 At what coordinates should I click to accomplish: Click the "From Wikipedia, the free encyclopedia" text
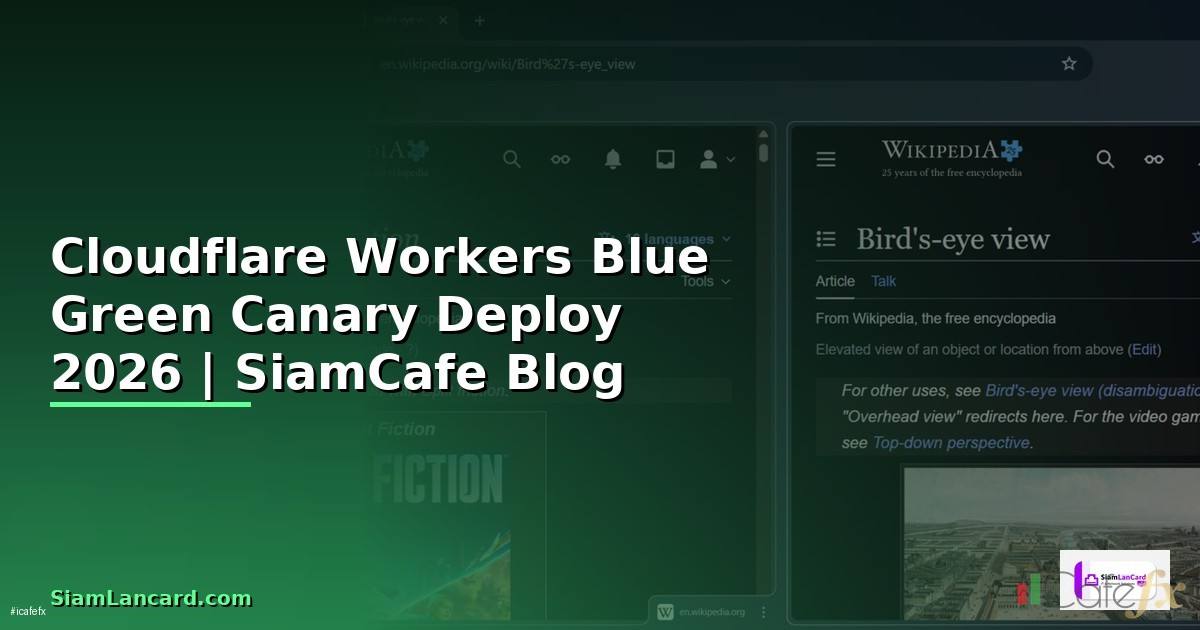(936, 319)
